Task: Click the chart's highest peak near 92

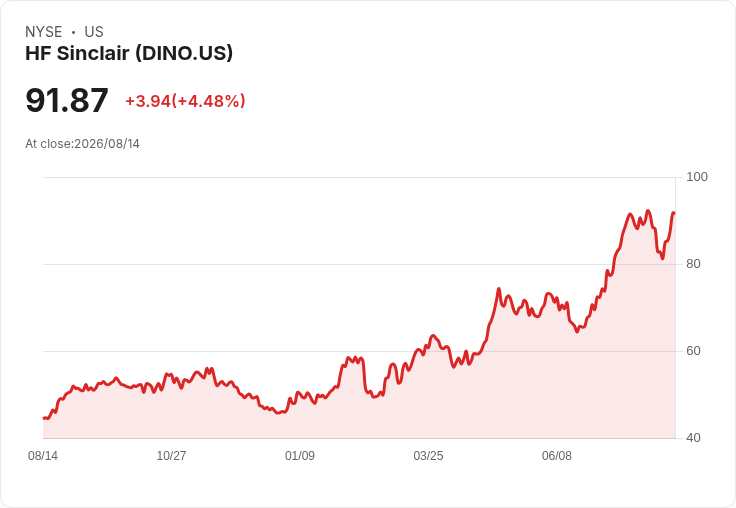Action: pyautogui.click(x=648, y=211)
